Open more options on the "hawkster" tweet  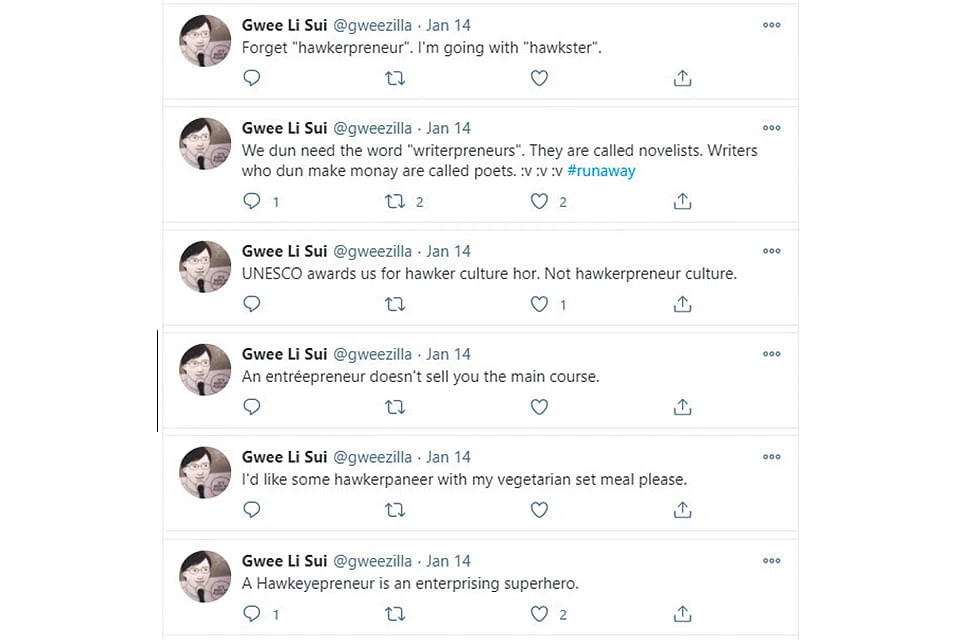pyautogui.click(x=771, y=25)
